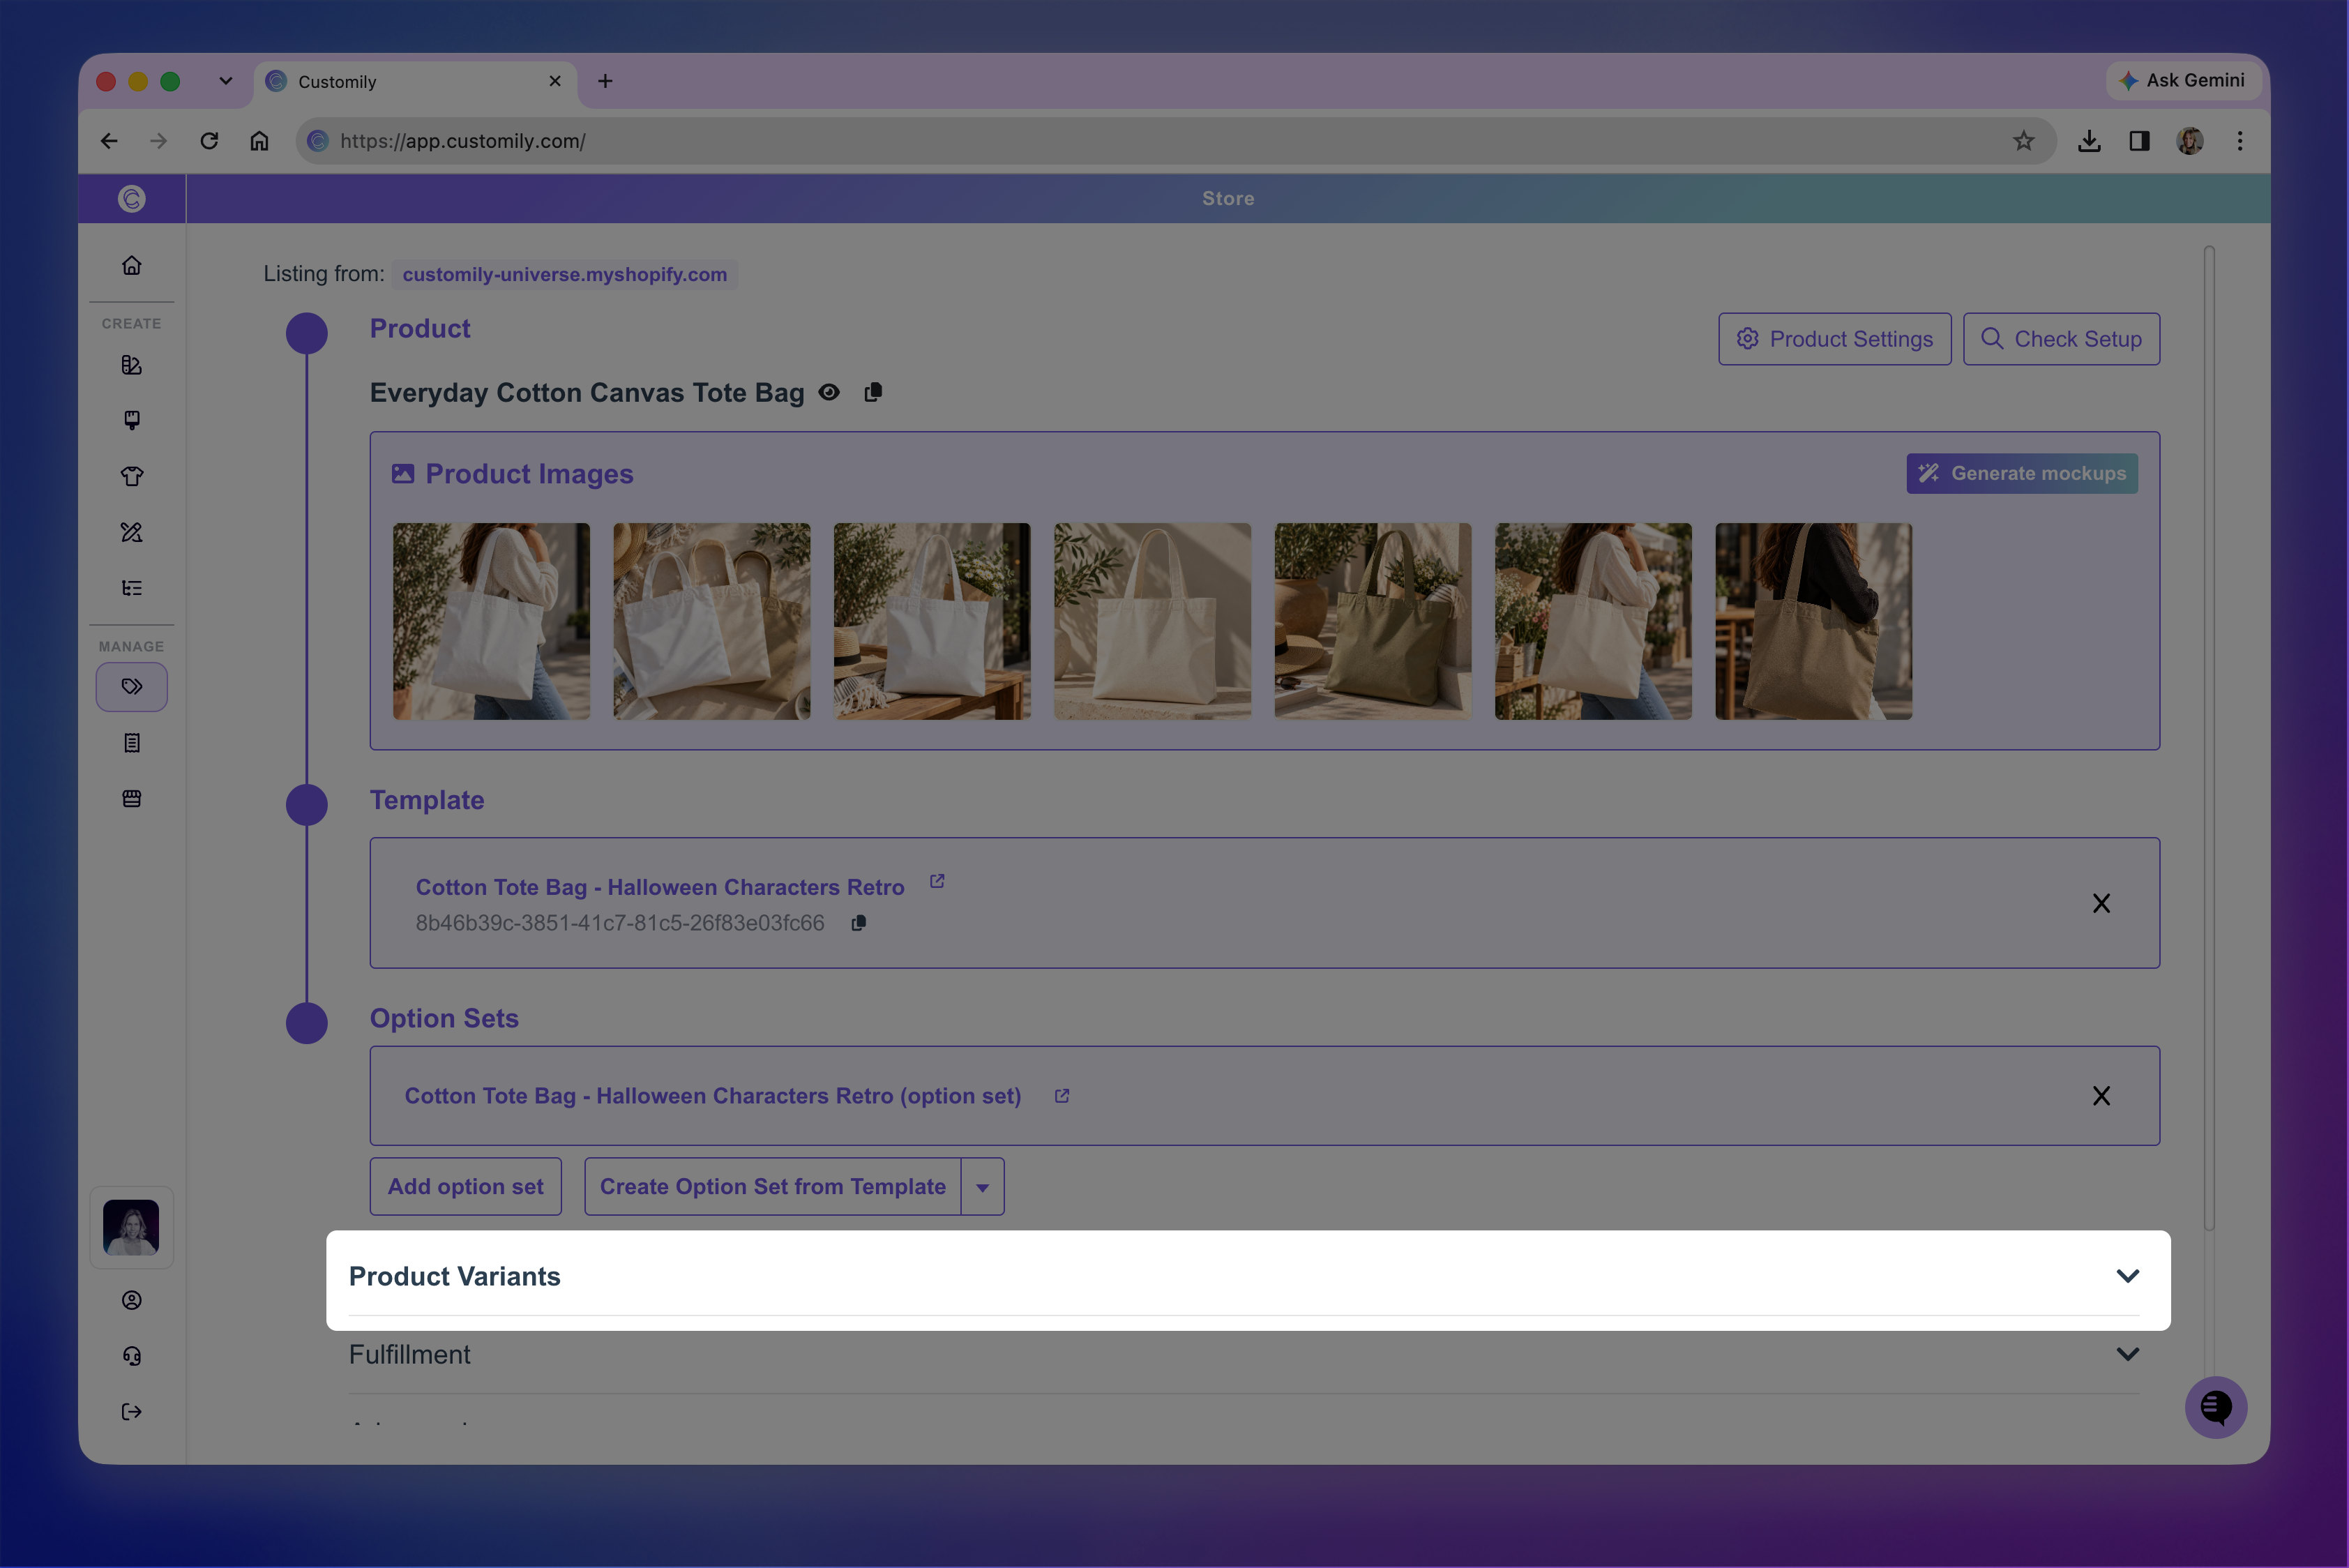The width and height of the screenshot is (2349, 1568).
Task: Open the account profile circle icon
Action: tap(131, 1300)
